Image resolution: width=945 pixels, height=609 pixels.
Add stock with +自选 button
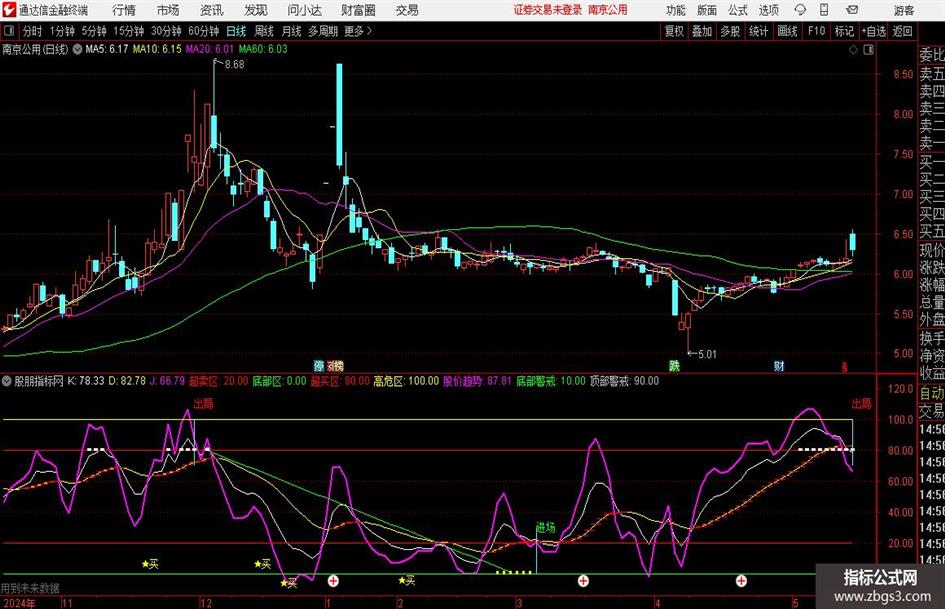(x=873, y=31)
